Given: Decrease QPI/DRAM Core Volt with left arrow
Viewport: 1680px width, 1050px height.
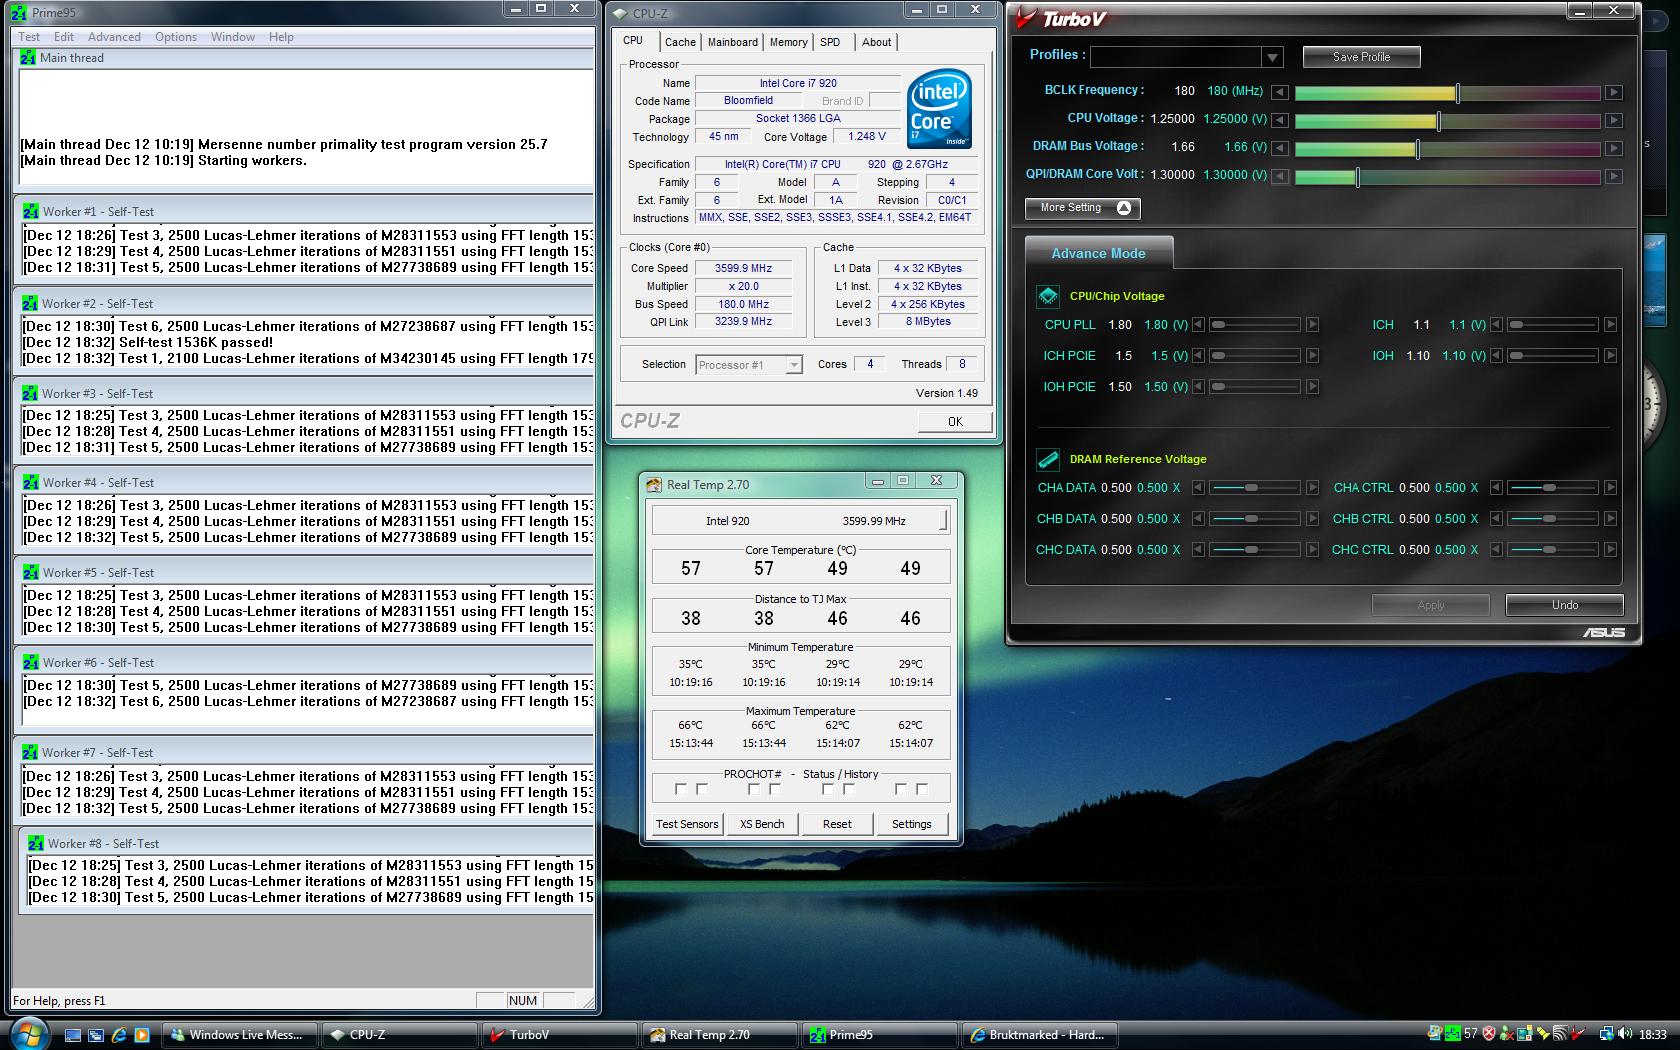Looking at the screenshot, I should [x=1280, y=176].
